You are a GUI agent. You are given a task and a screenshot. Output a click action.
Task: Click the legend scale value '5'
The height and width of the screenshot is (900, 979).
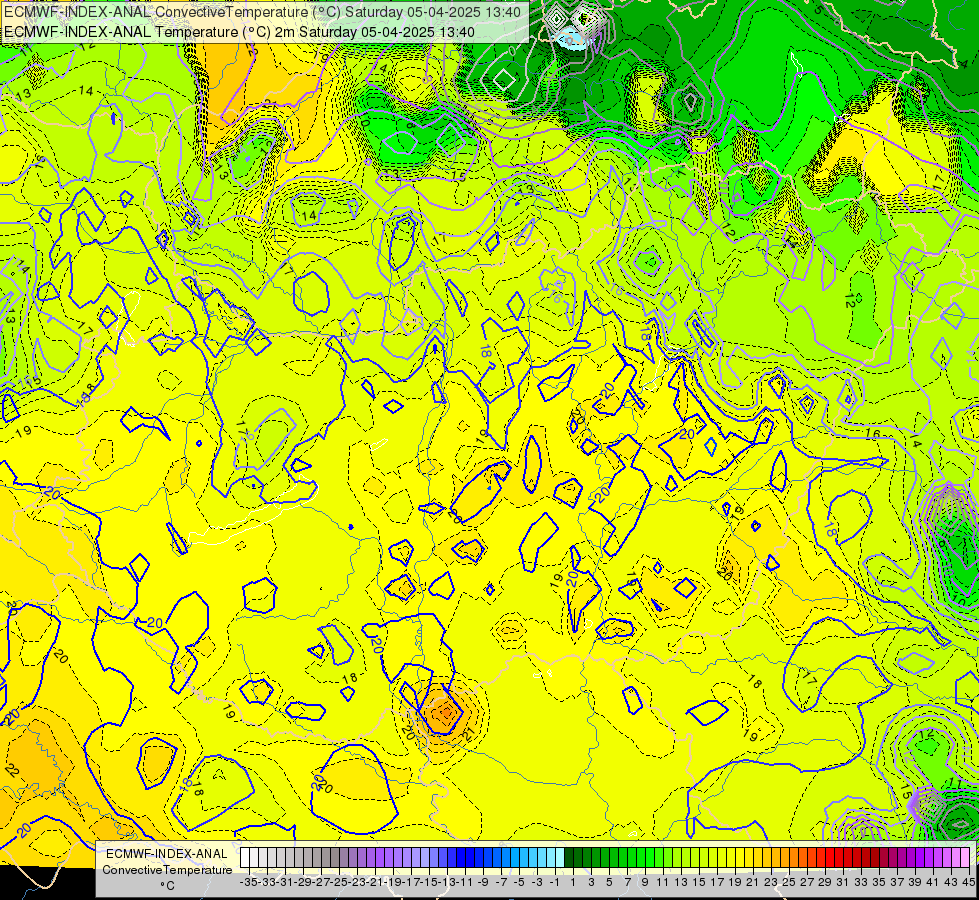click(x=609, y=883)
